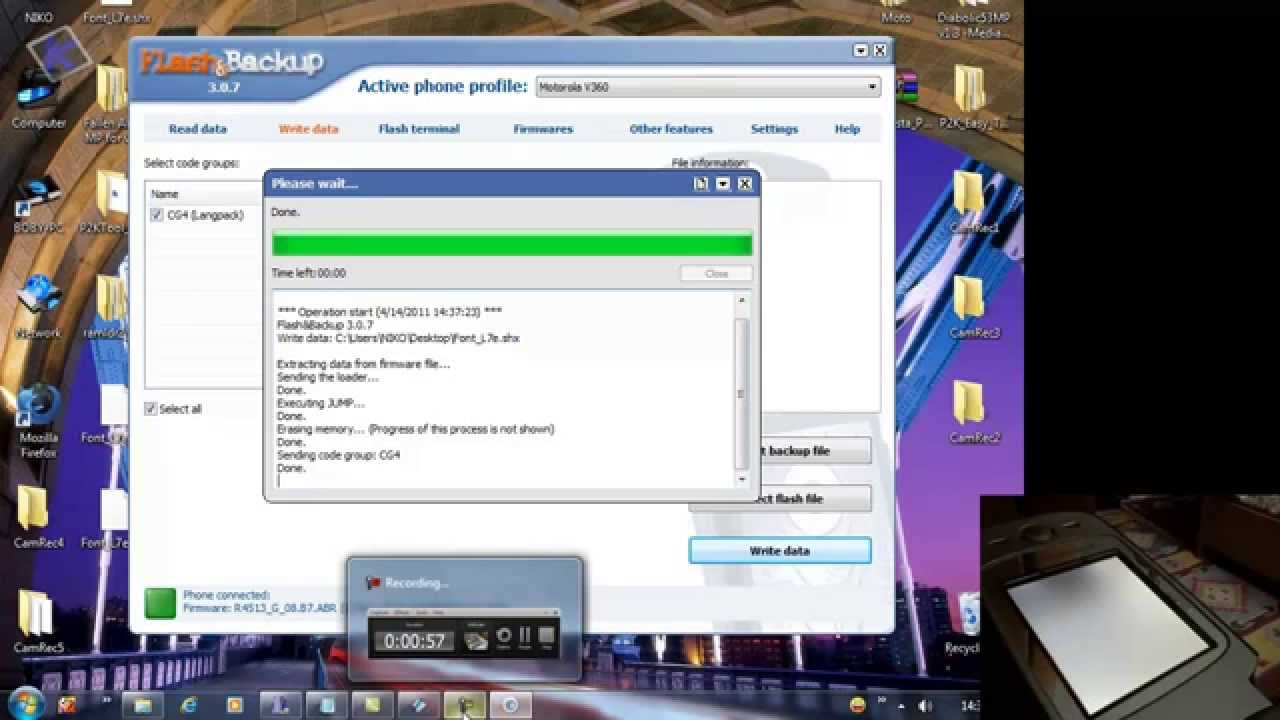Click the Windows Start orb
Screen dimensions: 1280x720
26,704
